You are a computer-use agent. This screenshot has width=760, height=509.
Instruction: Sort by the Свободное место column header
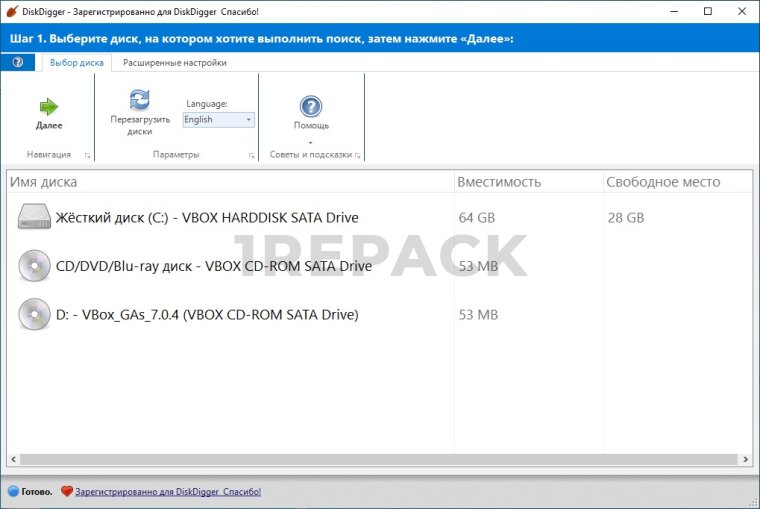point(662,182)
